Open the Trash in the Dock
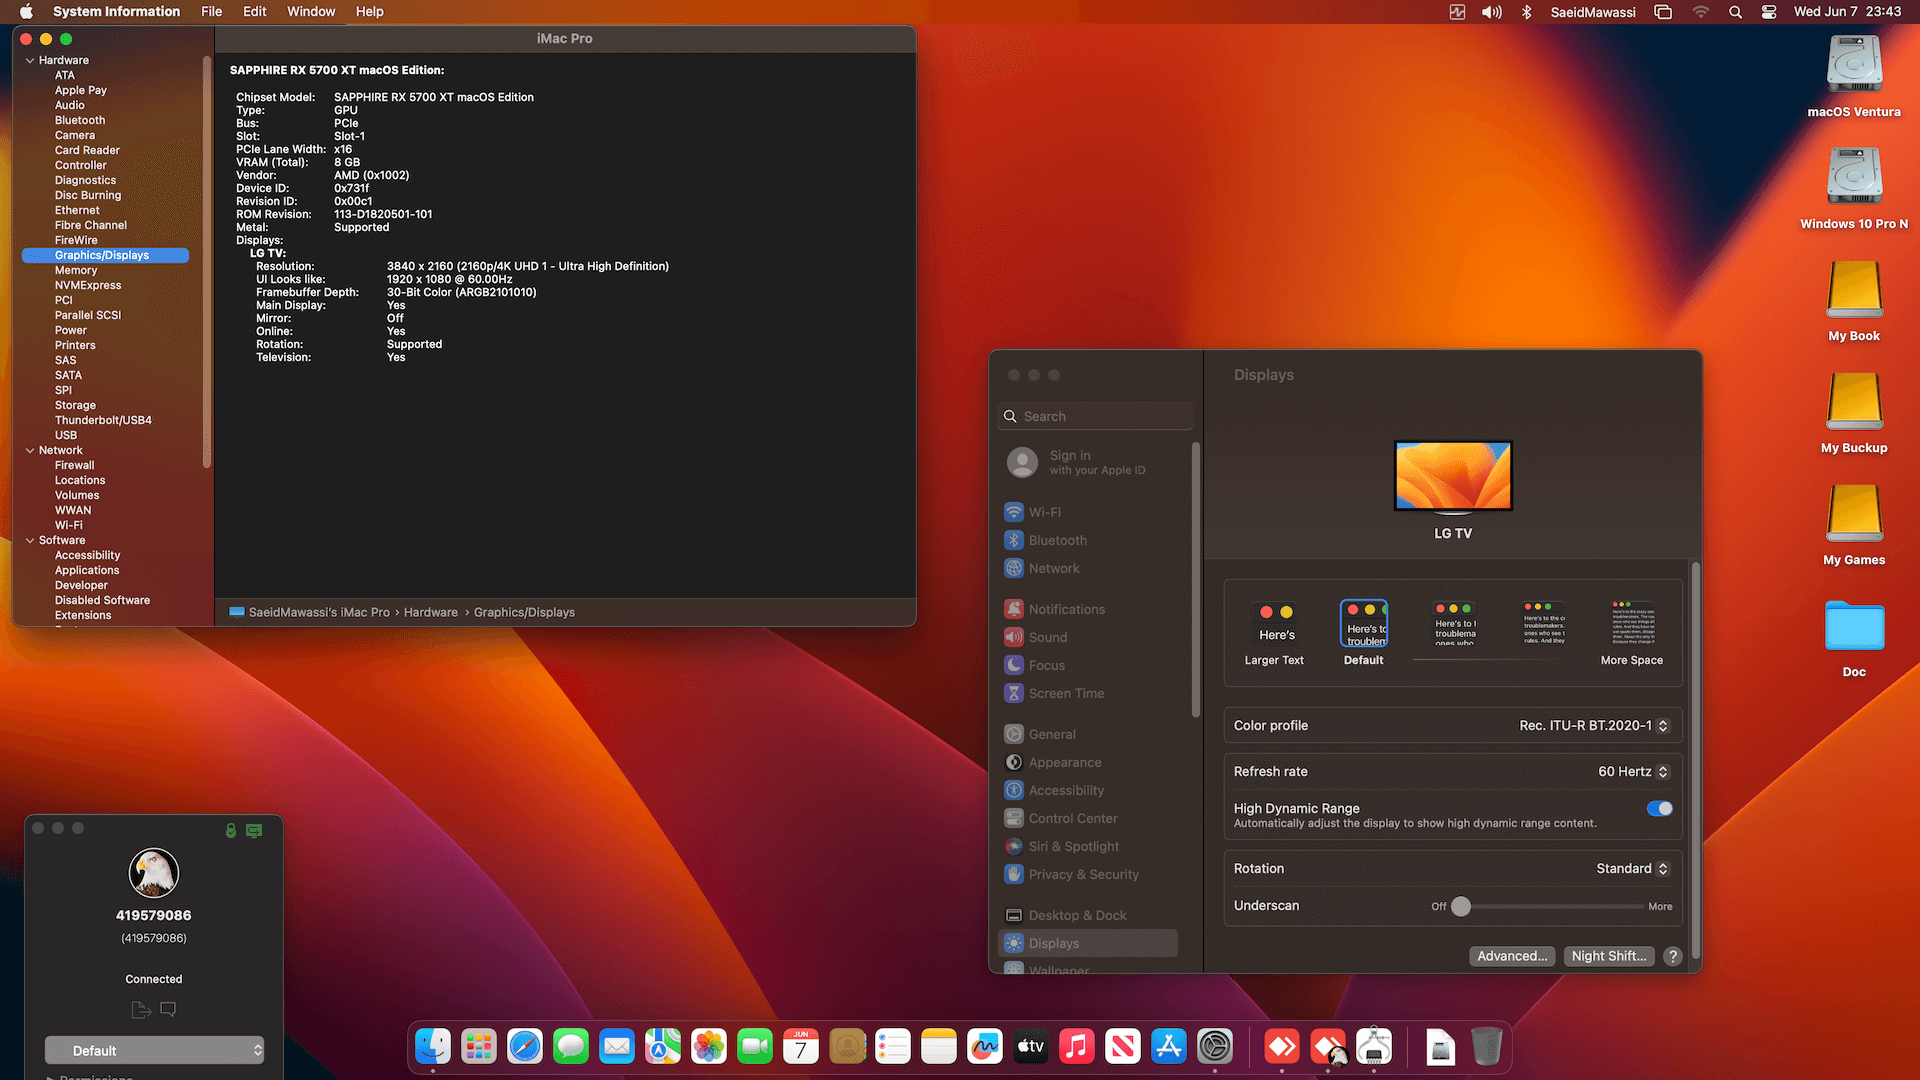Image resolution: width=1920 pixels, height=1080 pixels. point(1487,1047)
